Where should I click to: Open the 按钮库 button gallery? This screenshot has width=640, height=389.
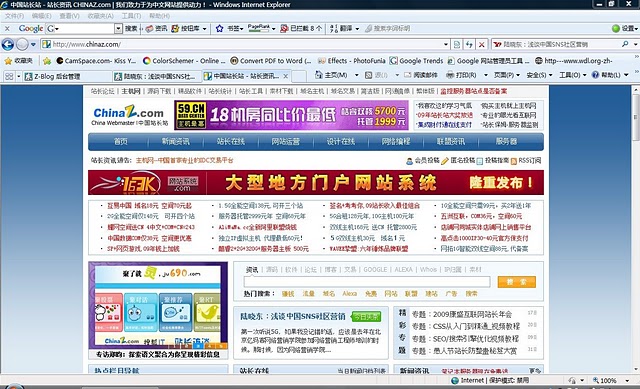coord(189,29)
